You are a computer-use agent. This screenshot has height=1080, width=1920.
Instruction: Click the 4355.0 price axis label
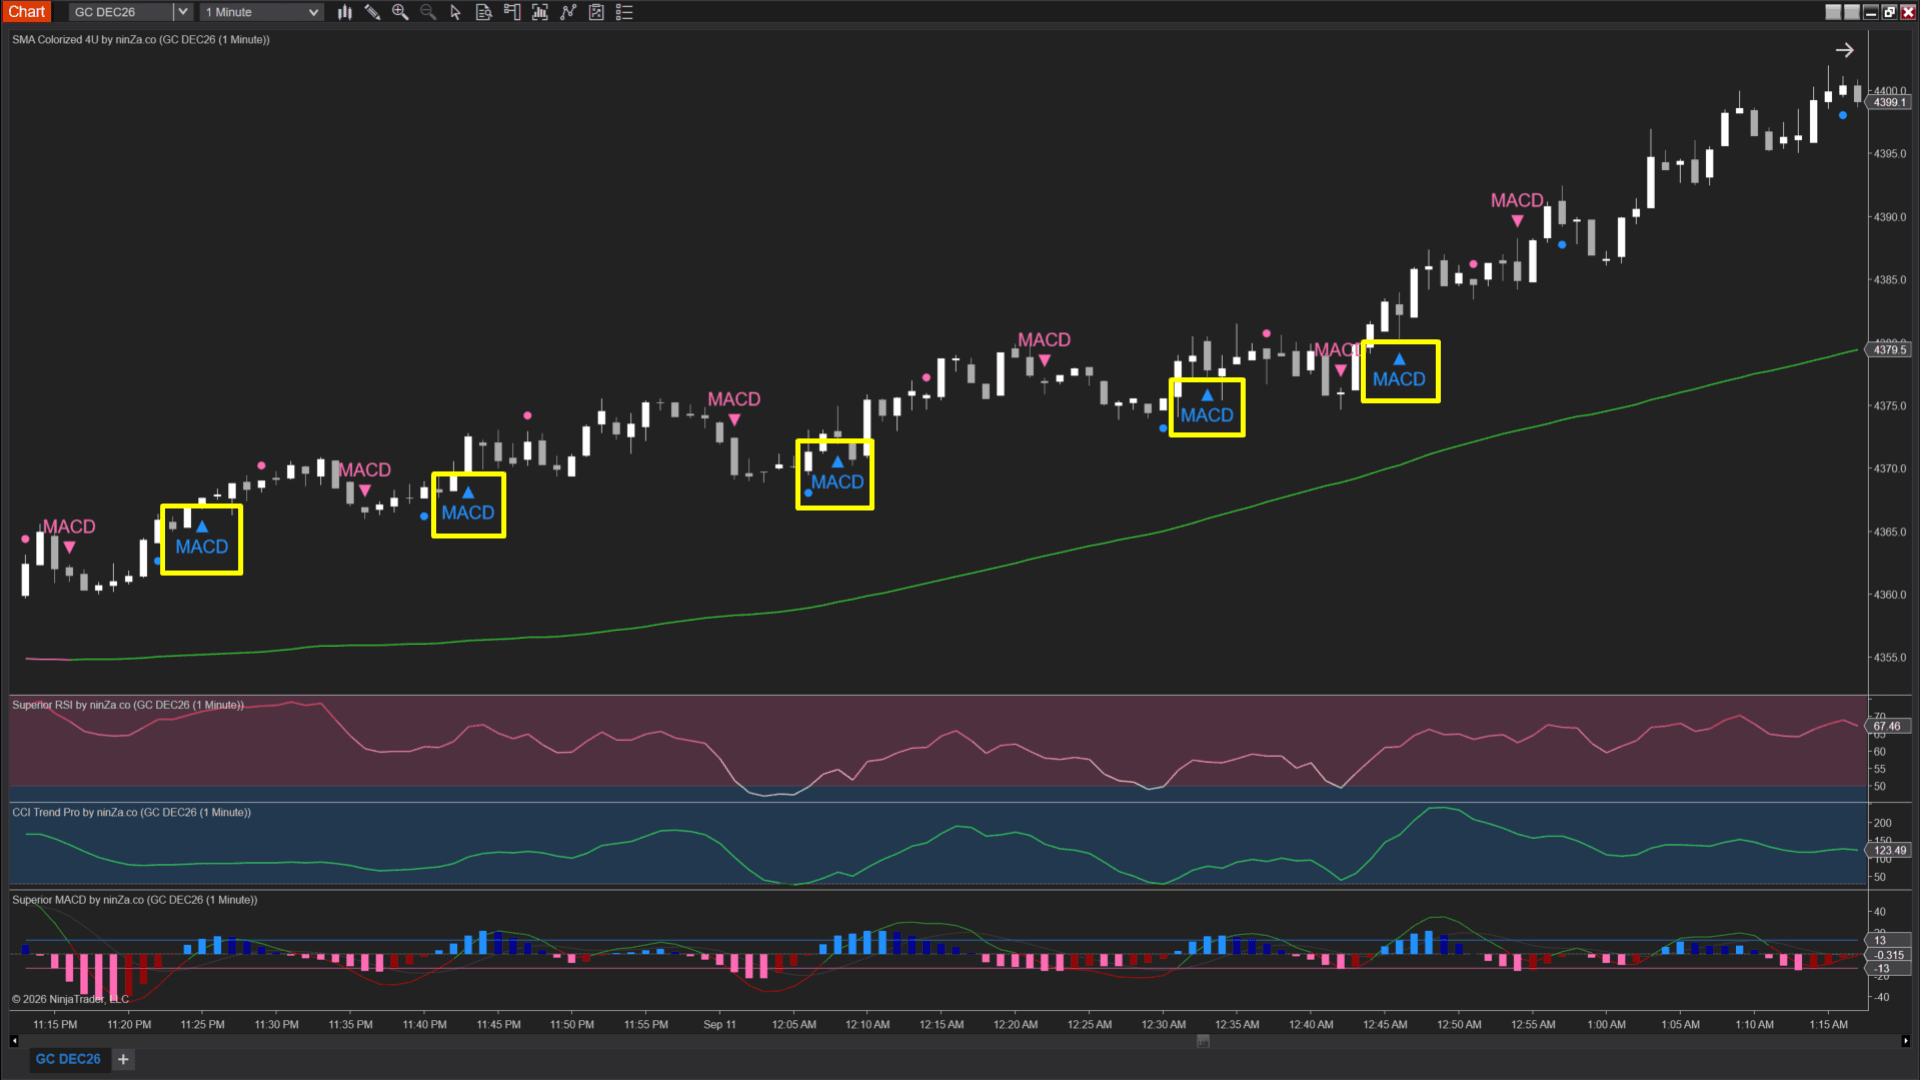pyautogui.click(x=1890, y=657)
